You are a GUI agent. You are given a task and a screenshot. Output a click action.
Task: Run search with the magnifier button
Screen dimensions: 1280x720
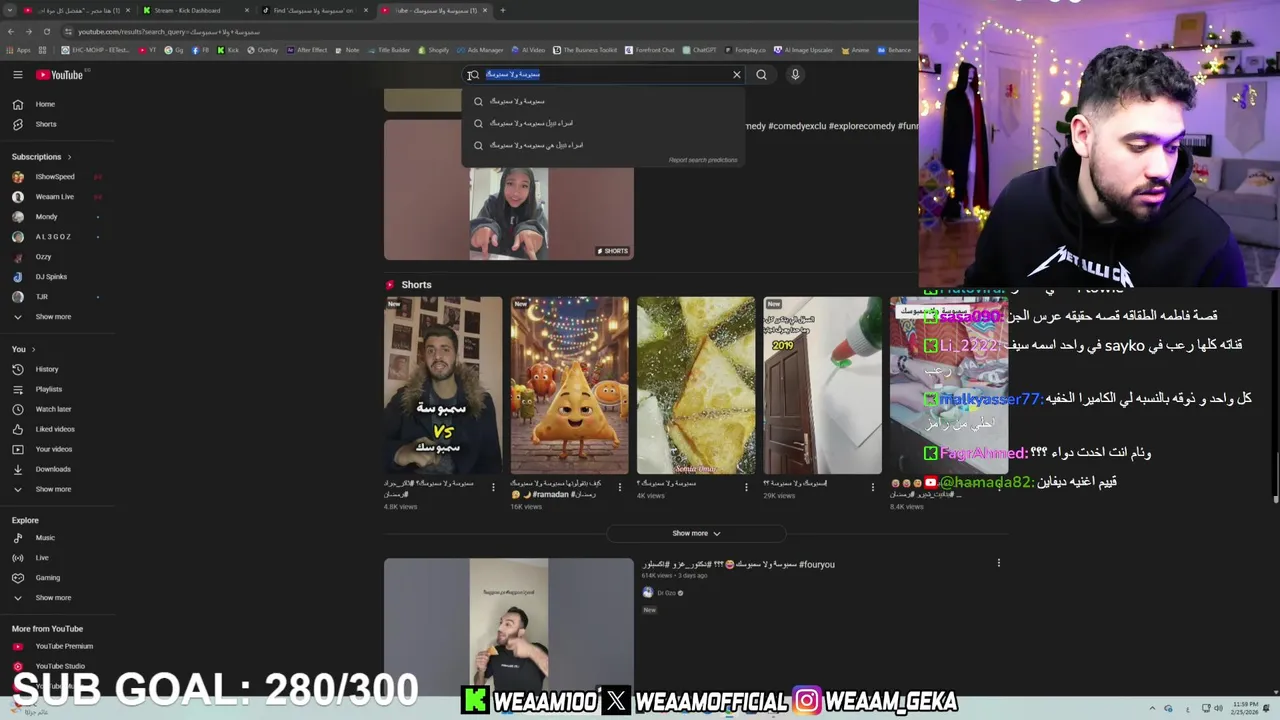[762, 74]
